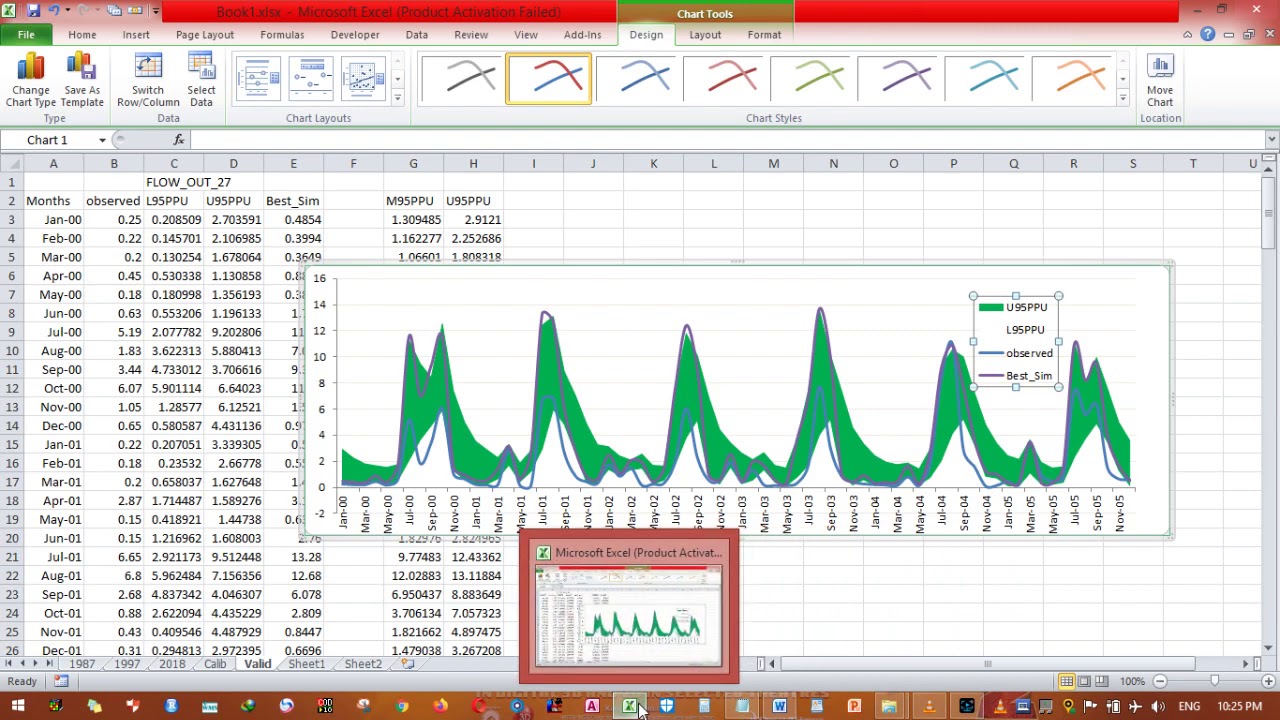The image size is (1280, 720).
Task: Switch to the Insert tab
Action: click(x=136, y=35)
